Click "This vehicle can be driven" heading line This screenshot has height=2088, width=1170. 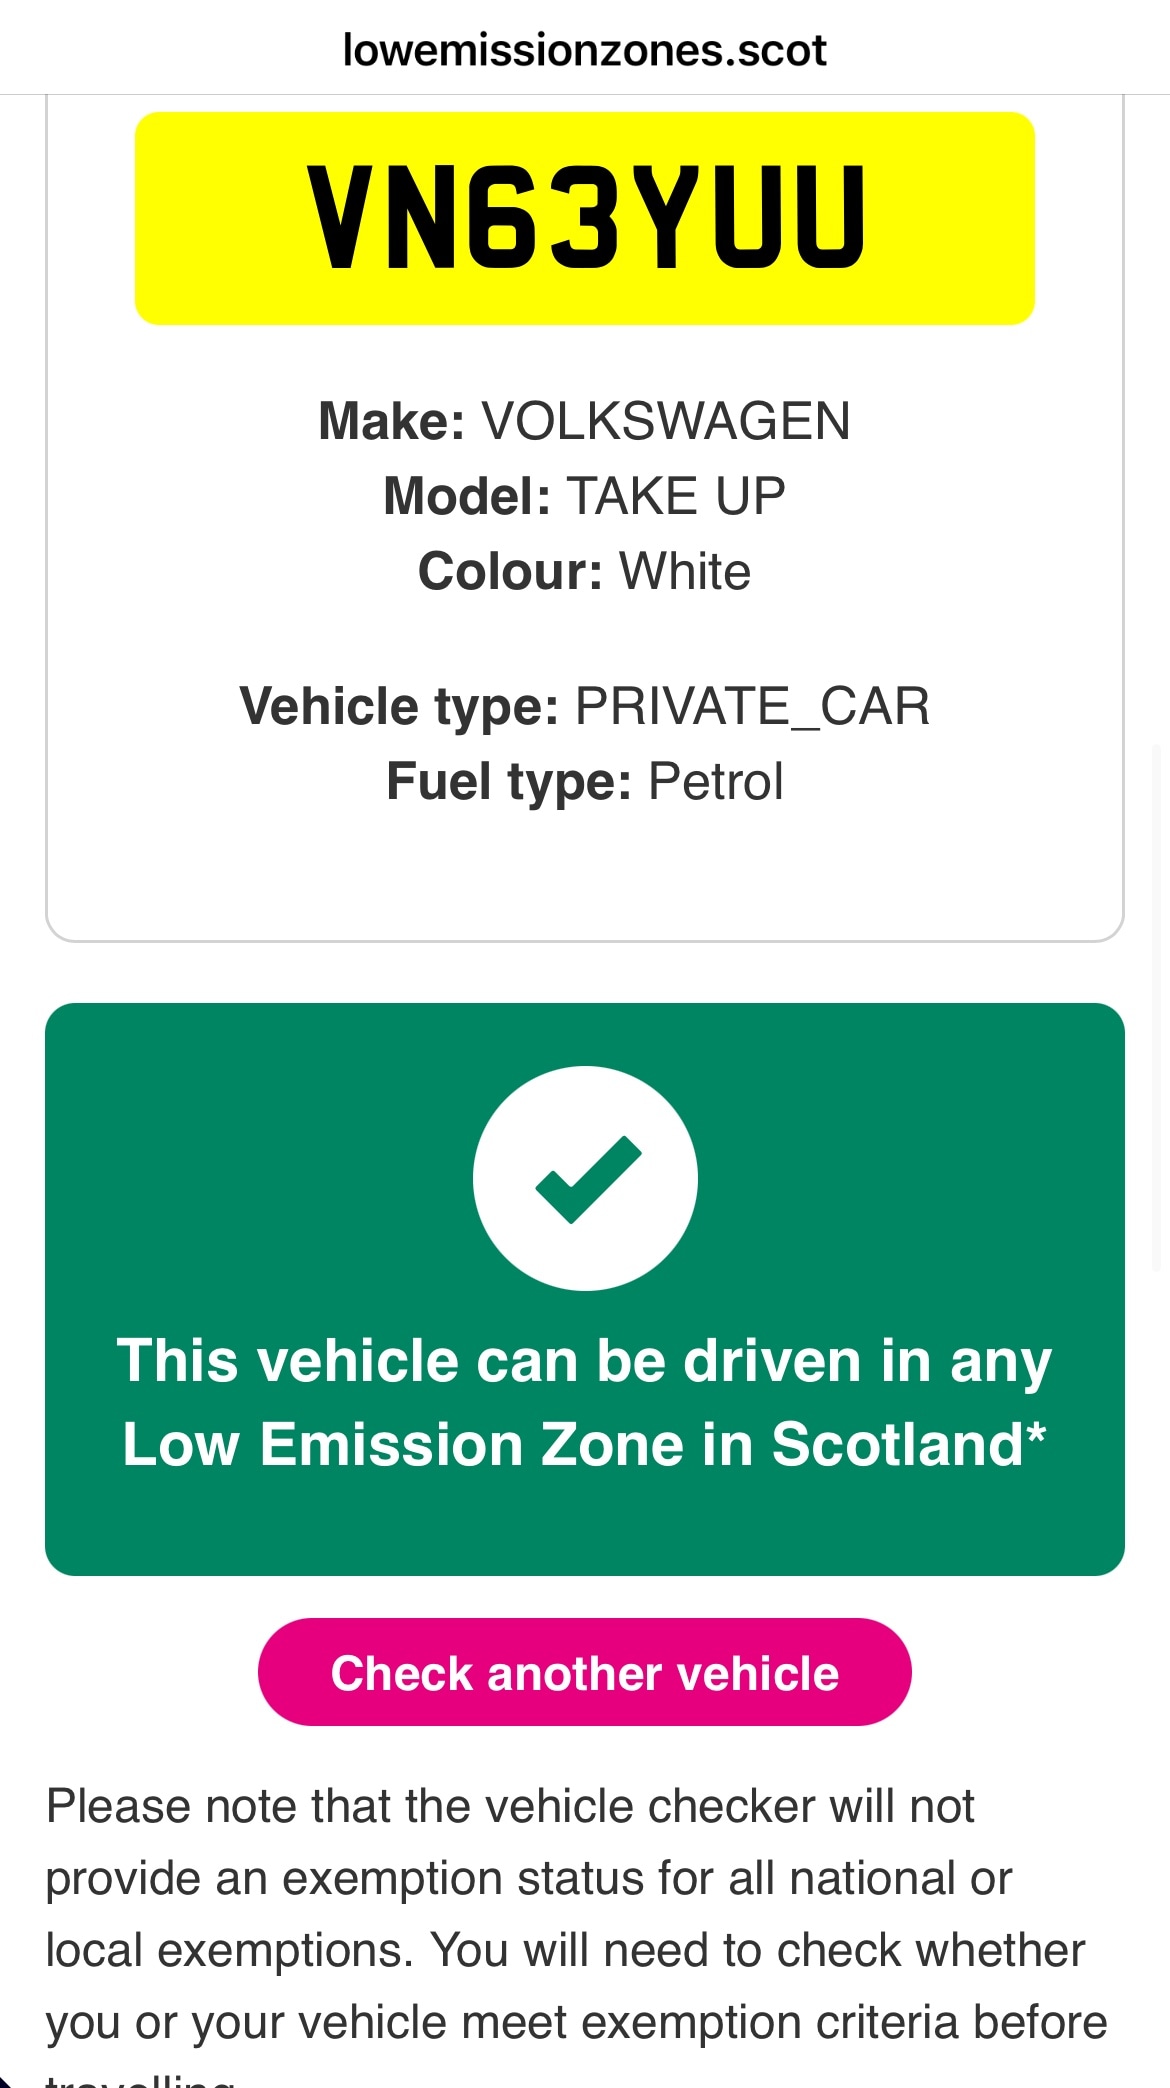[x=584, y=1361]
